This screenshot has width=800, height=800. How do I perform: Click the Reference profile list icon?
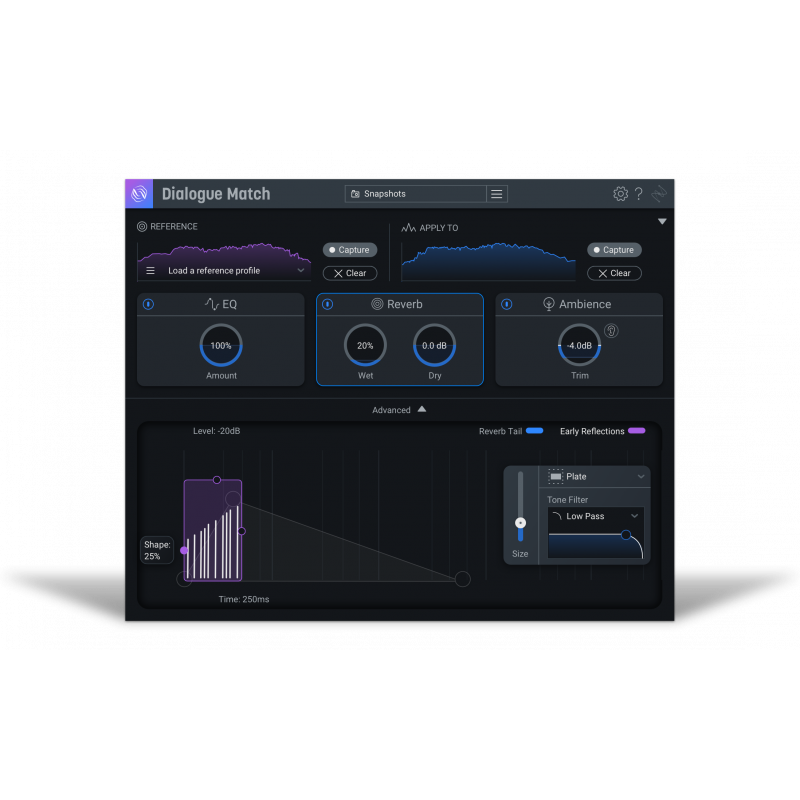click(x=151, y=271)
